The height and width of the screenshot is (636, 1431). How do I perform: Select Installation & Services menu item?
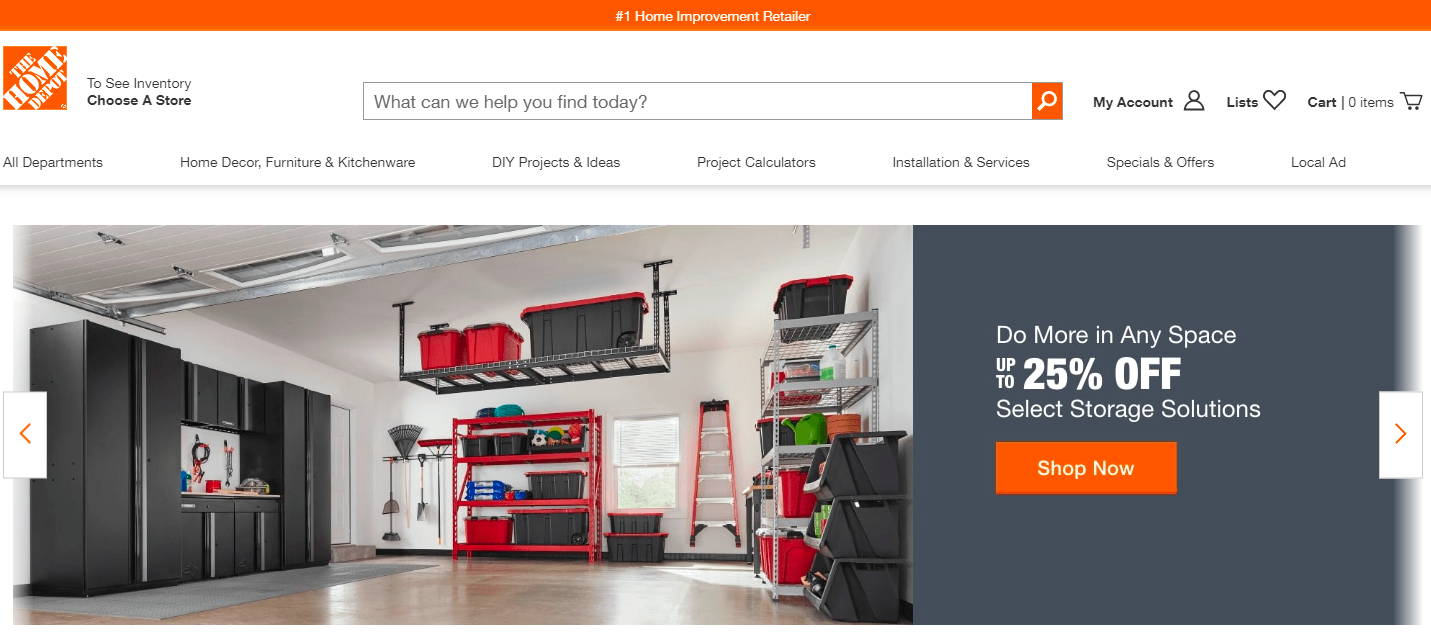coord(961,162)
